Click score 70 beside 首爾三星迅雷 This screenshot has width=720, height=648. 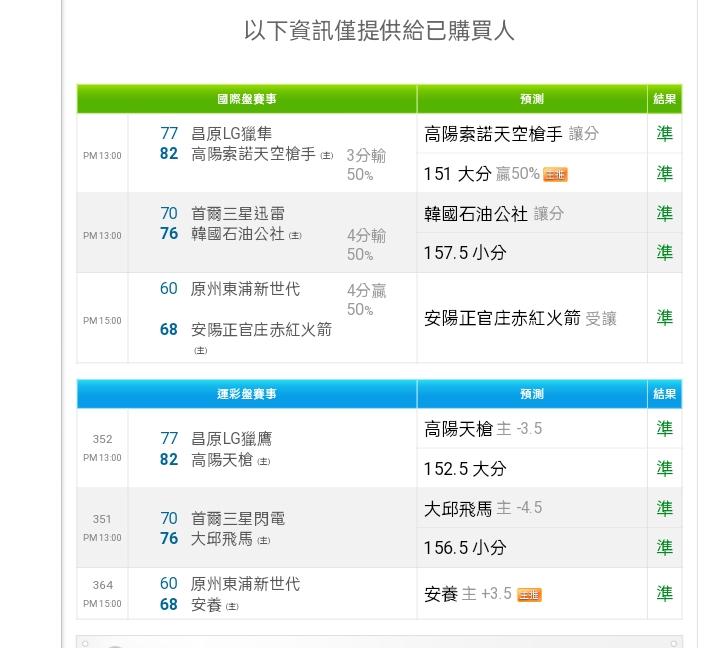tap(169, 213)
